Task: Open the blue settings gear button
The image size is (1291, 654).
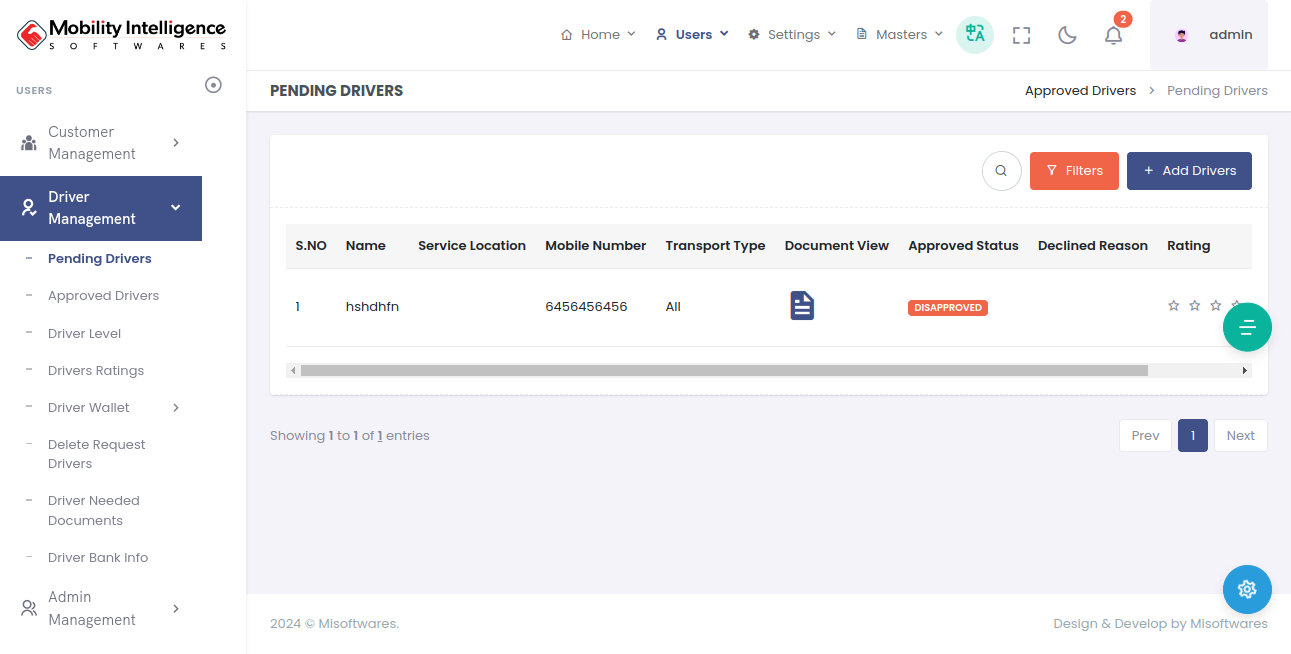Action: pyautogui.click(x=1247, y=589)
